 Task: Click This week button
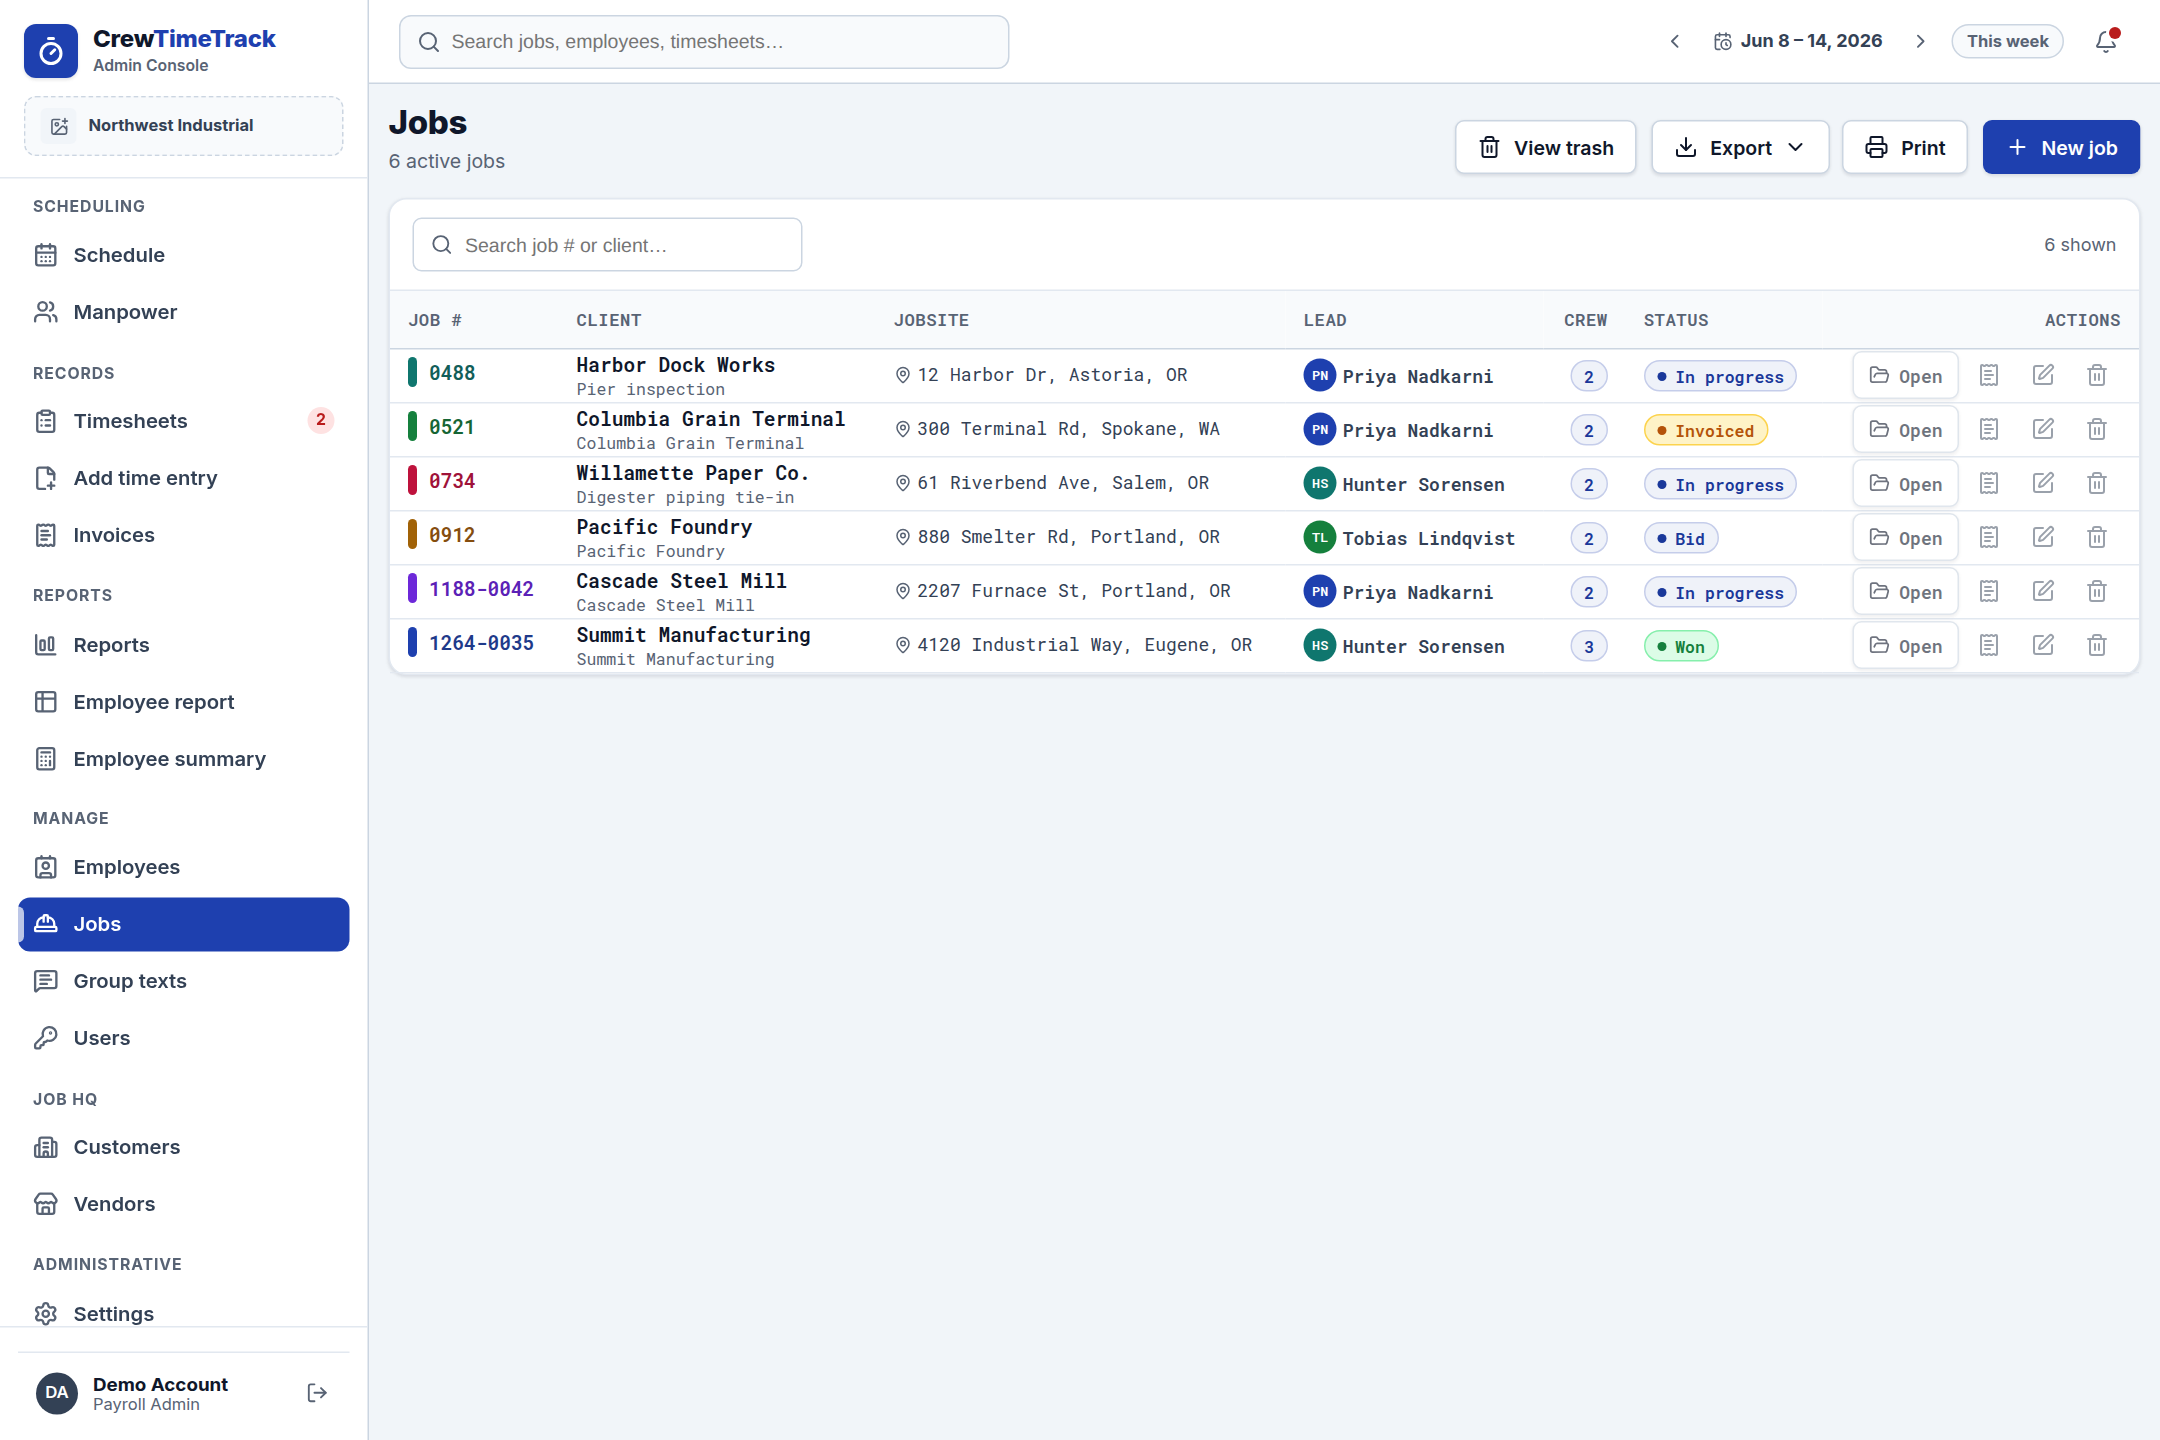2007,41
